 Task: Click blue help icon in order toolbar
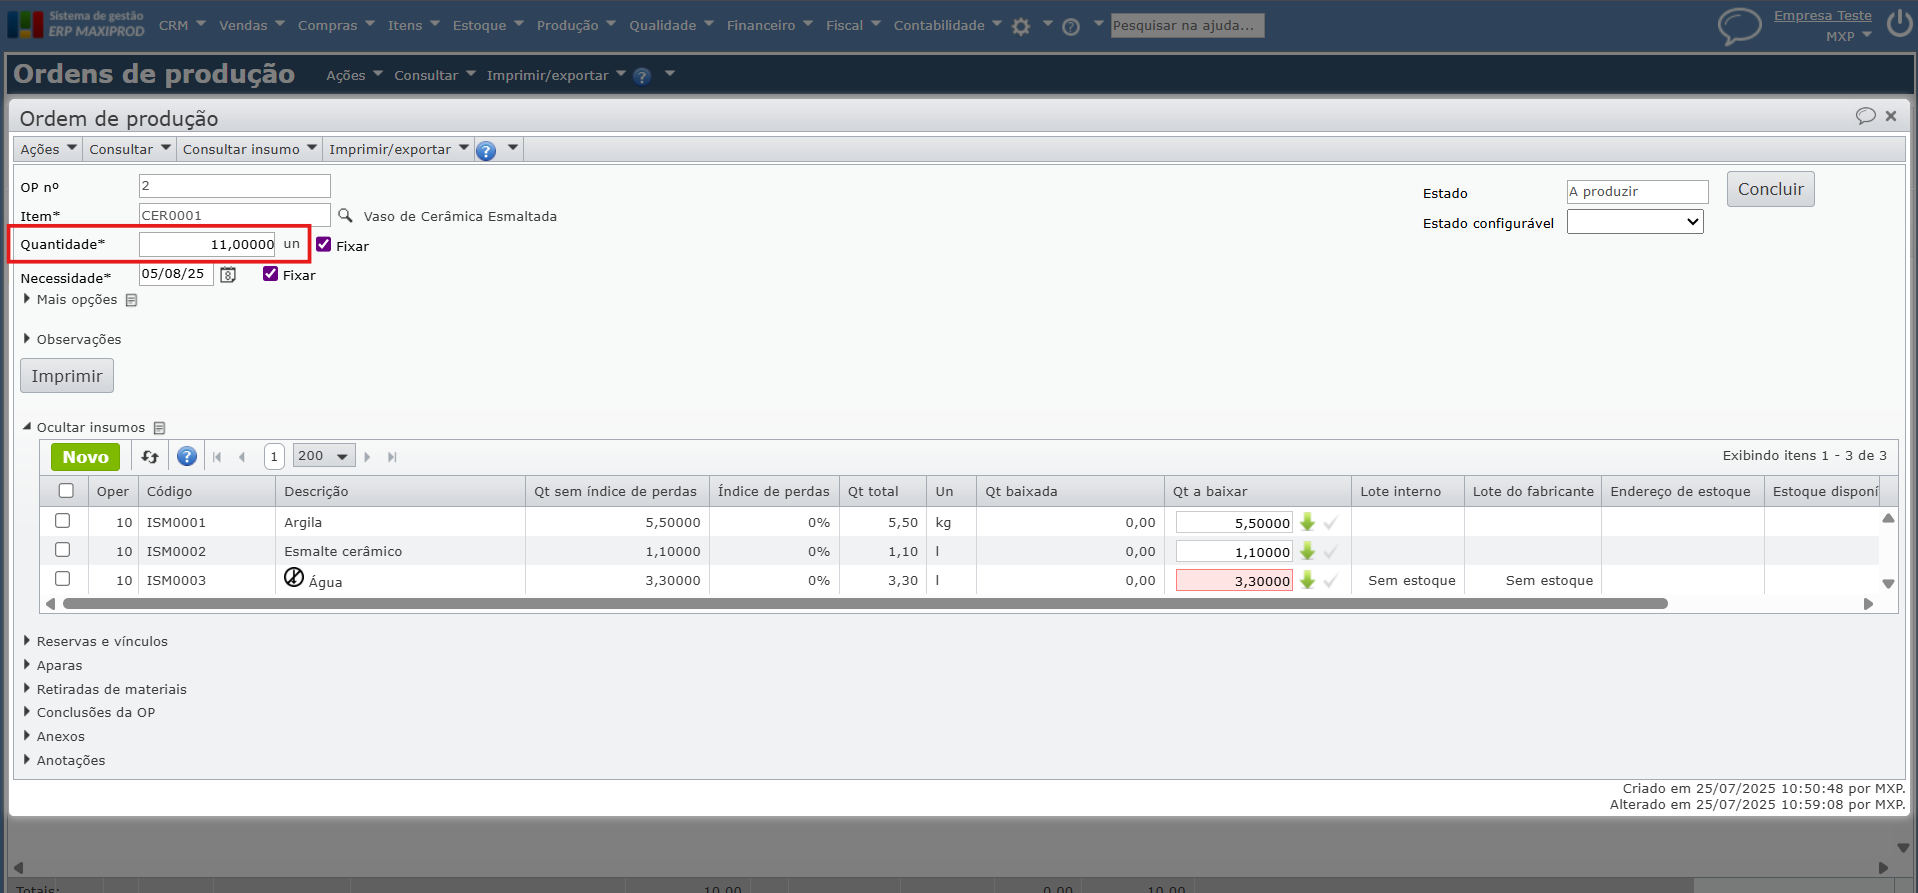pos(486,150)
